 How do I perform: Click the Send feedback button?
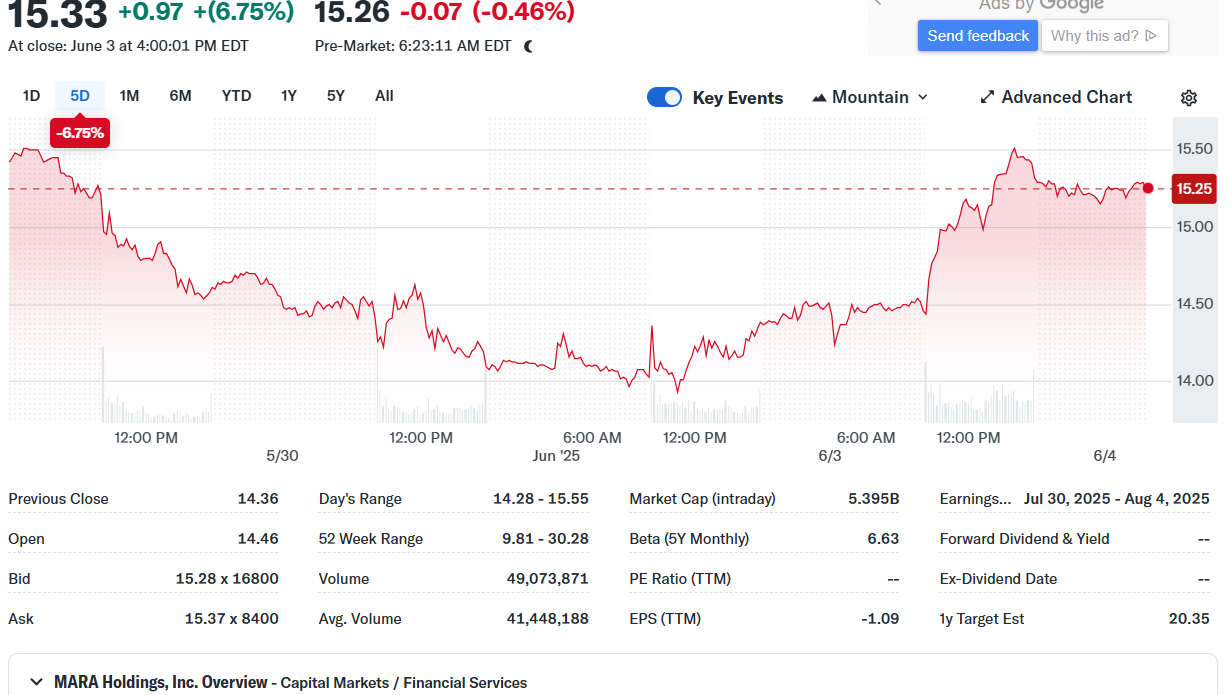[978, 36]
